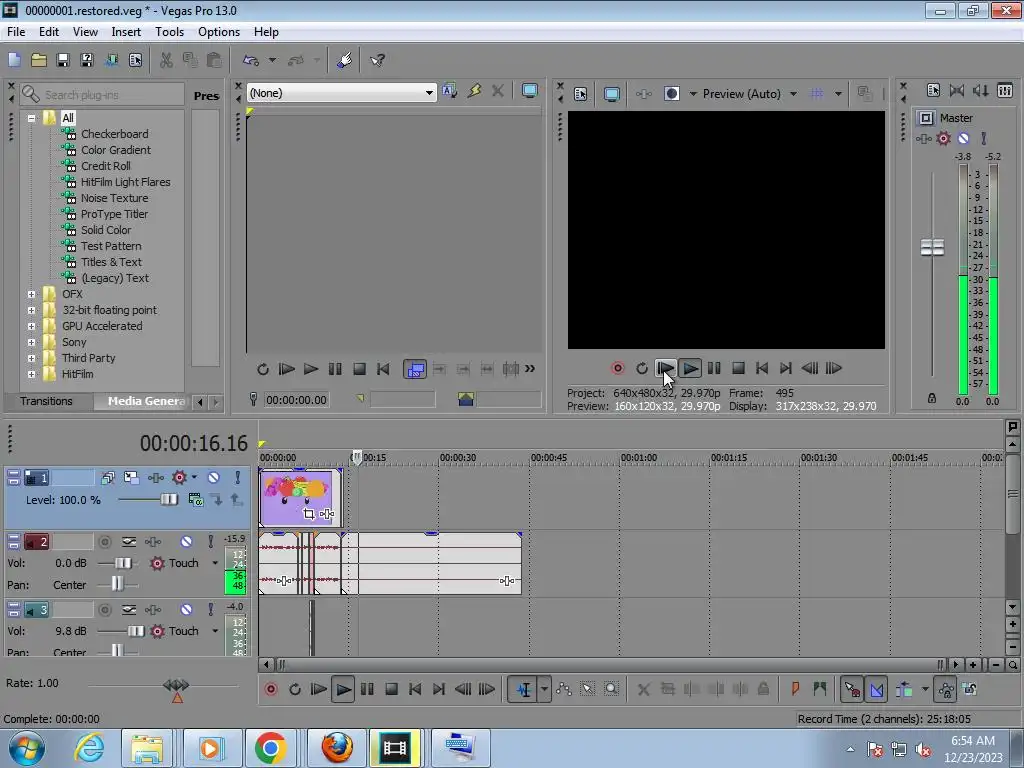1024x768 pixels.
Task: Select the Credit Roll generator
Action: pos(105,166)
